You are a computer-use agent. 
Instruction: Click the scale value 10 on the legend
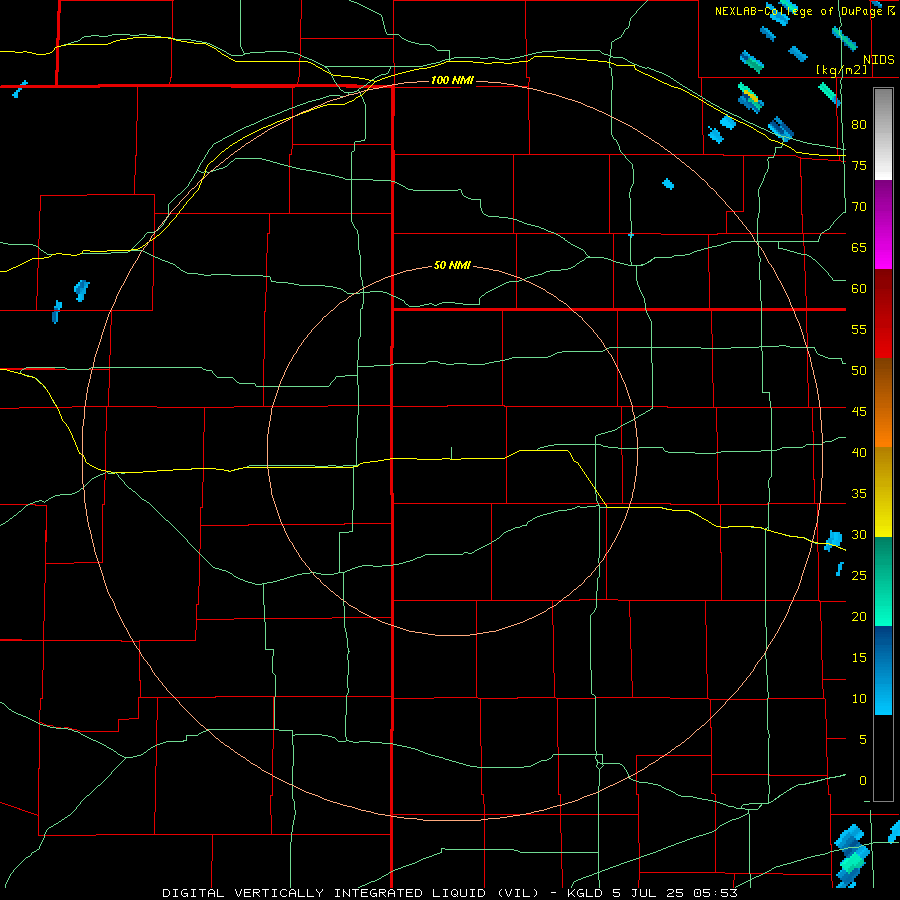coord(859,699)
